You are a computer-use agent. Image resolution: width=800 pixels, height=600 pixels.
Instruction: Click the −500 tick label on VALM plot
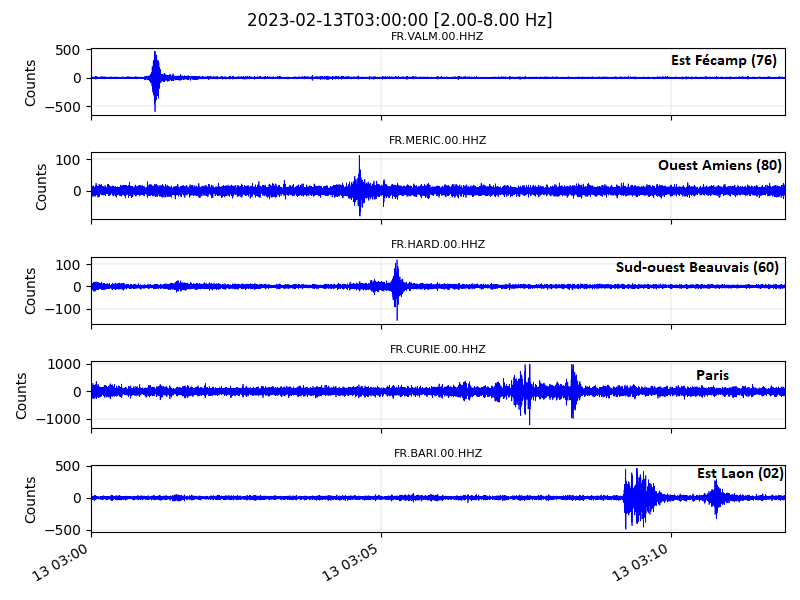pos(62,107)
